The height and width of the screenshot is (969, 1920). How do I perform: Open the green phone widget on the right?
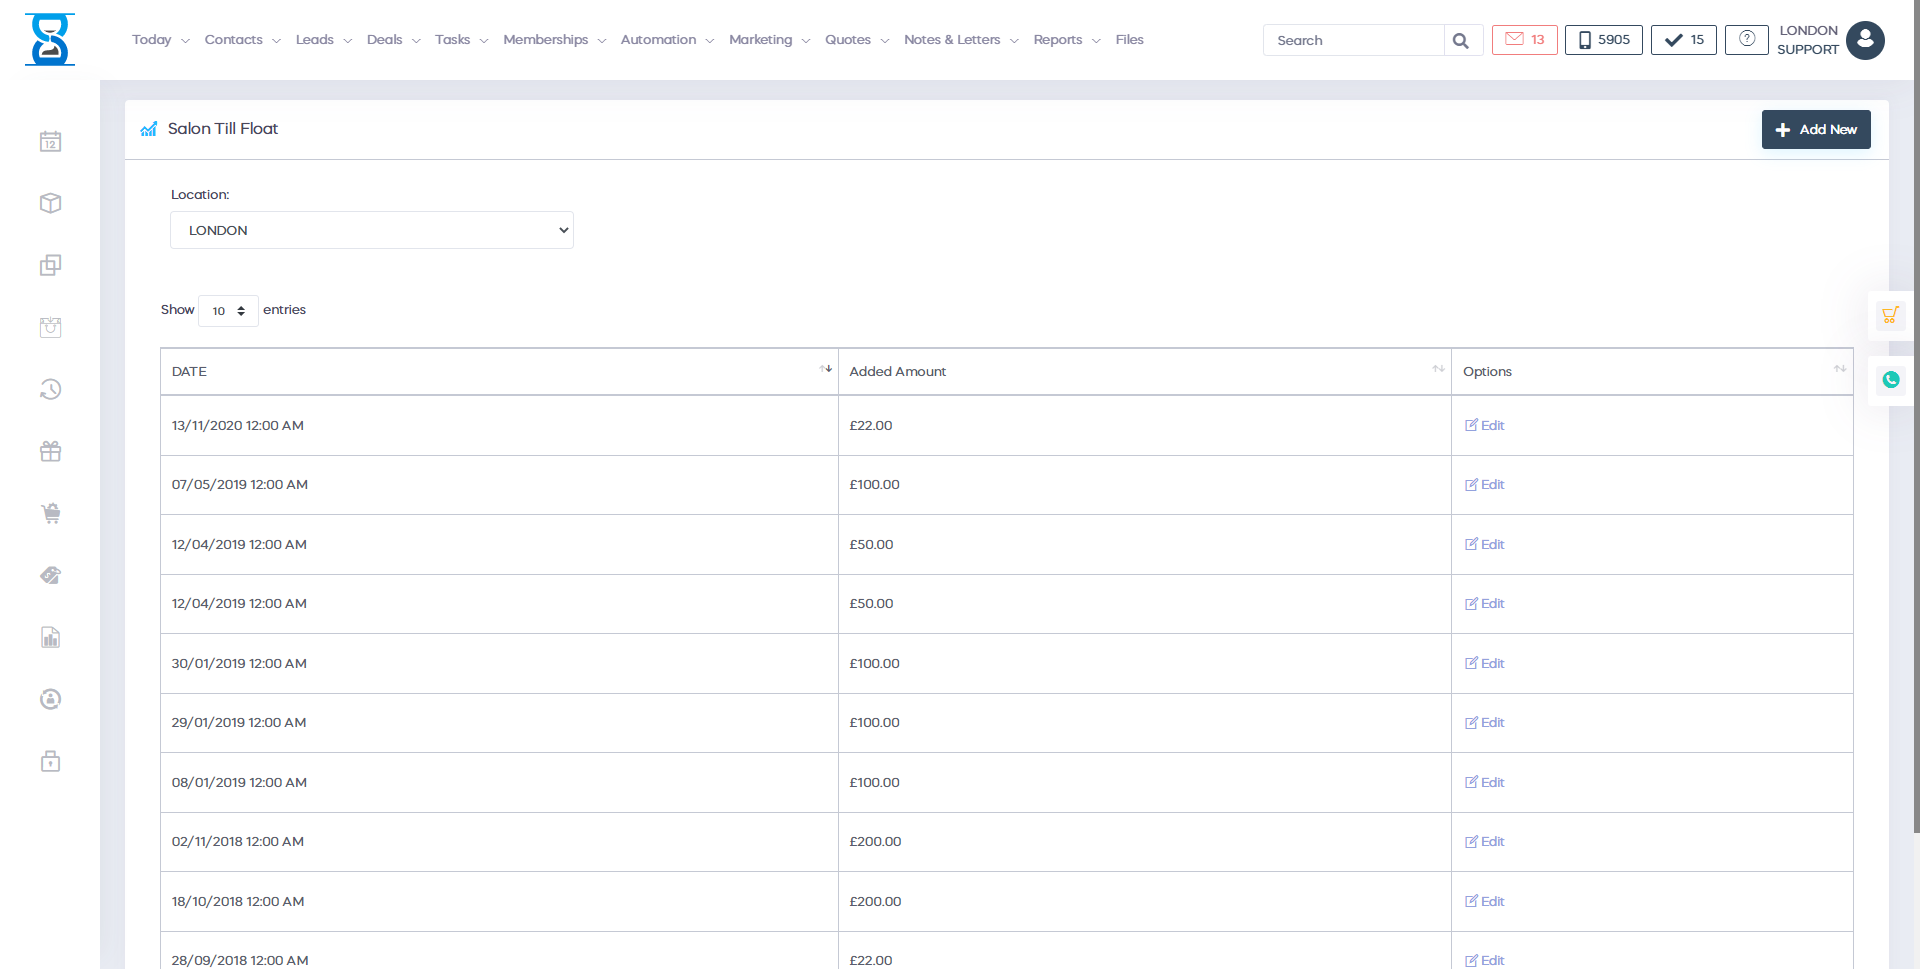pos(1890,380)
